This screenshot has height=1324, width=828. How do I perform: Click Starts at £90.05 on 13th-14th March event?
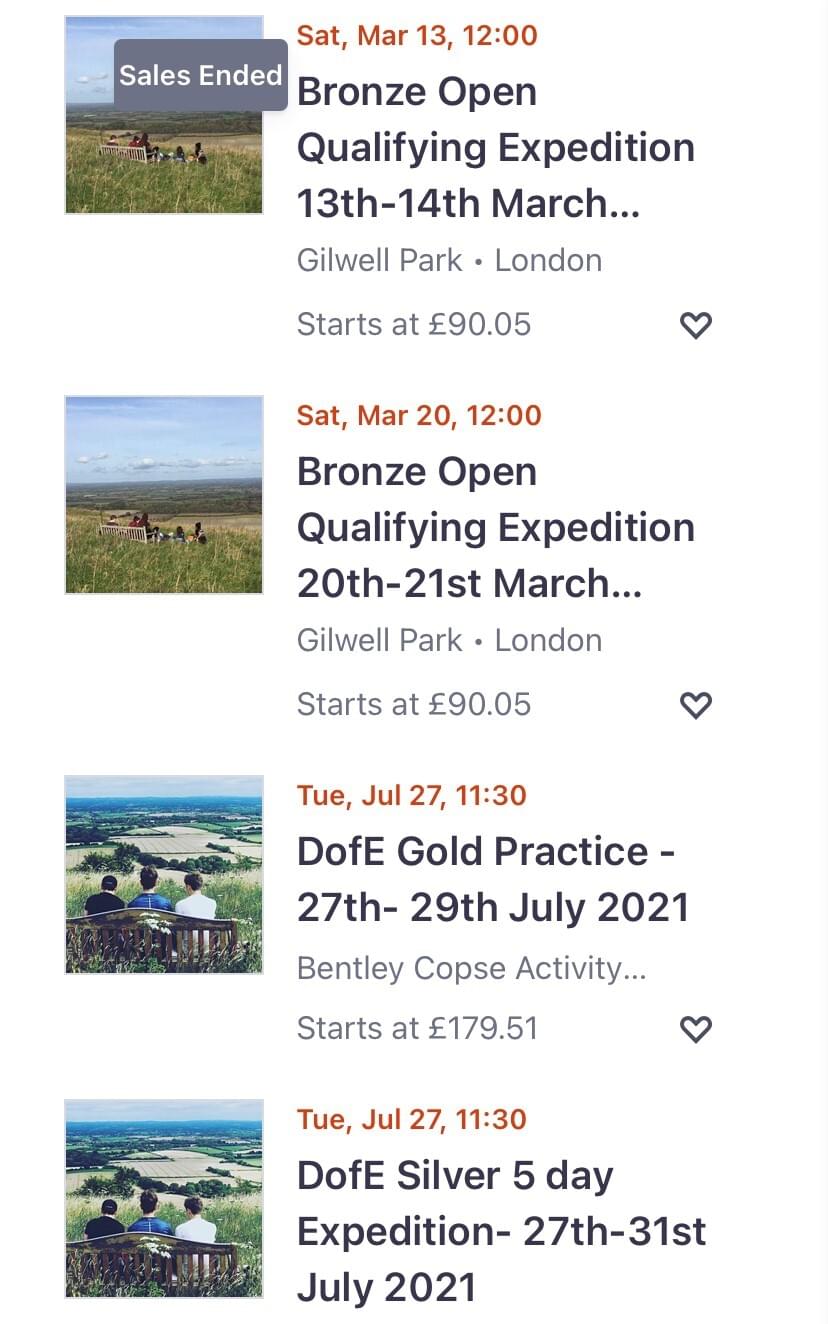point(413,325)
